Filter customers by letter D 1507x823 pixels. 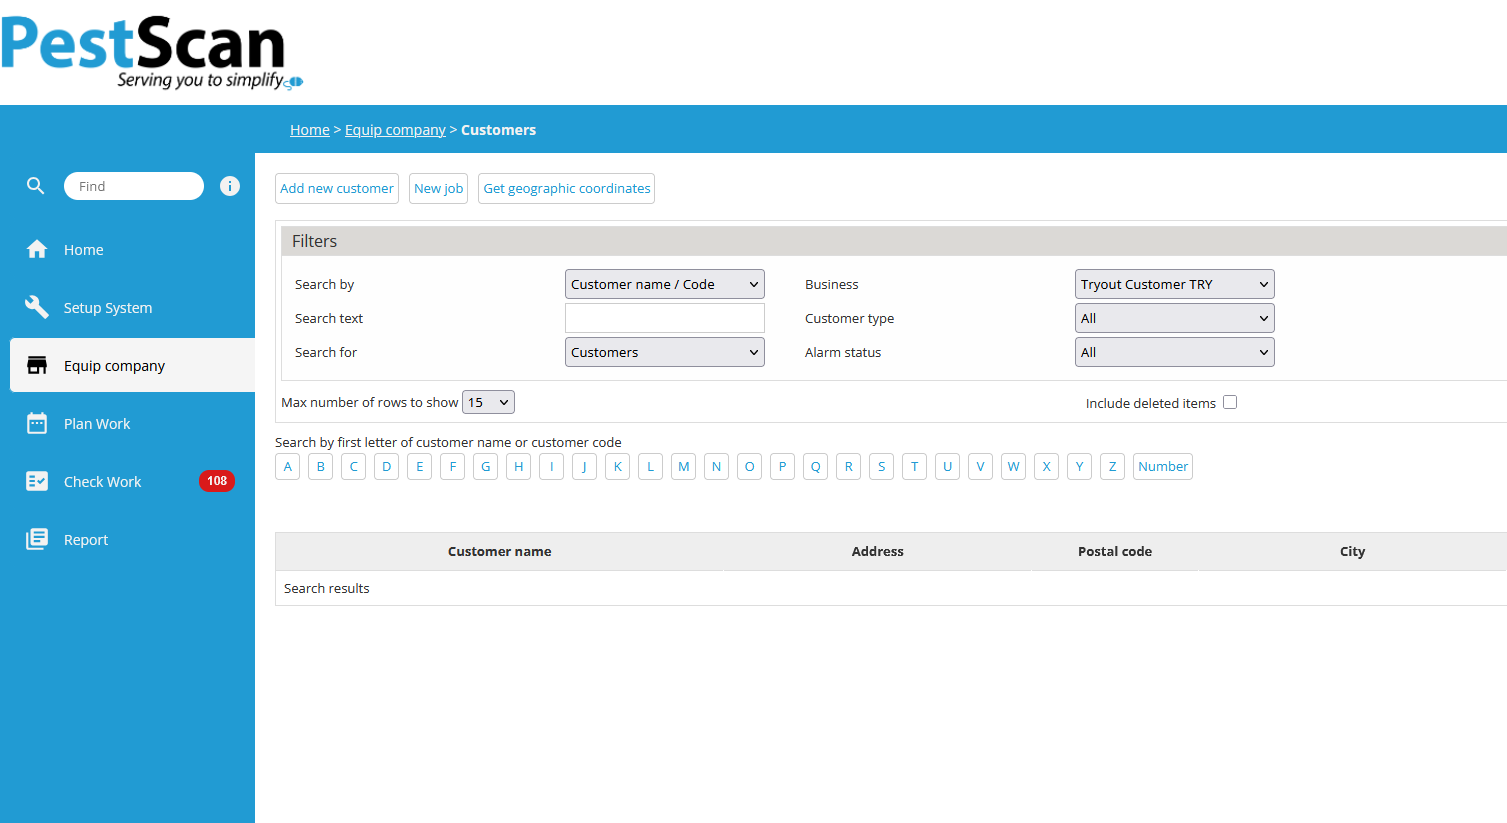click(x=387, y=466)
